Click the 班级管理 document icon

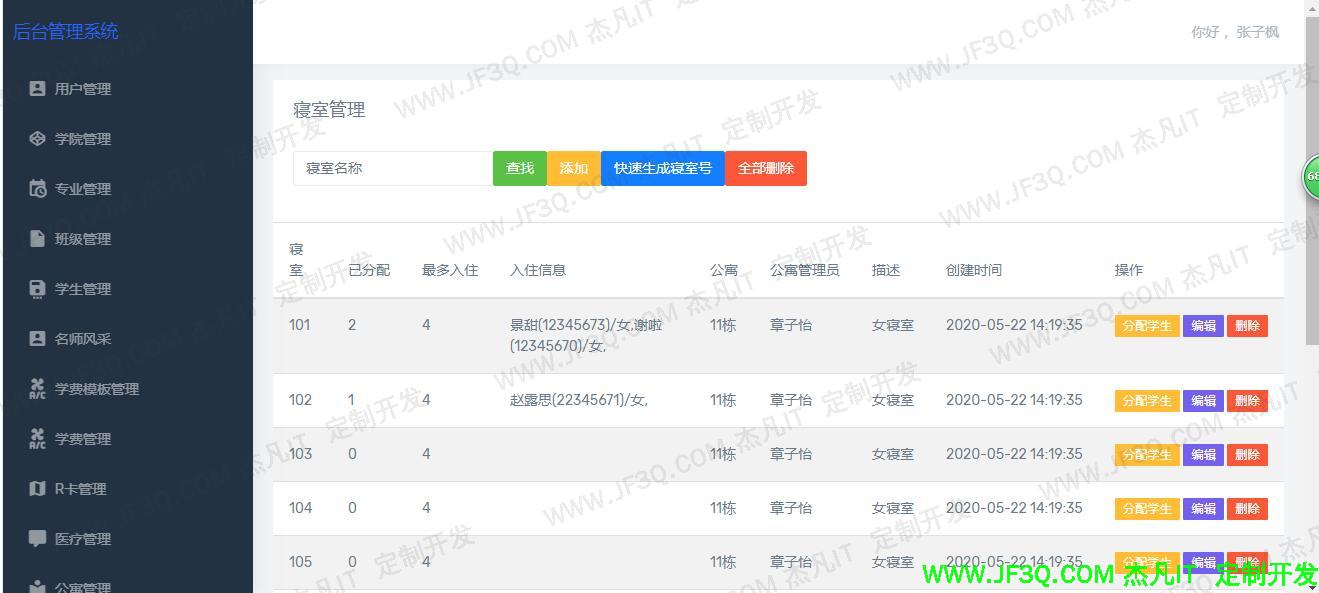37,239
